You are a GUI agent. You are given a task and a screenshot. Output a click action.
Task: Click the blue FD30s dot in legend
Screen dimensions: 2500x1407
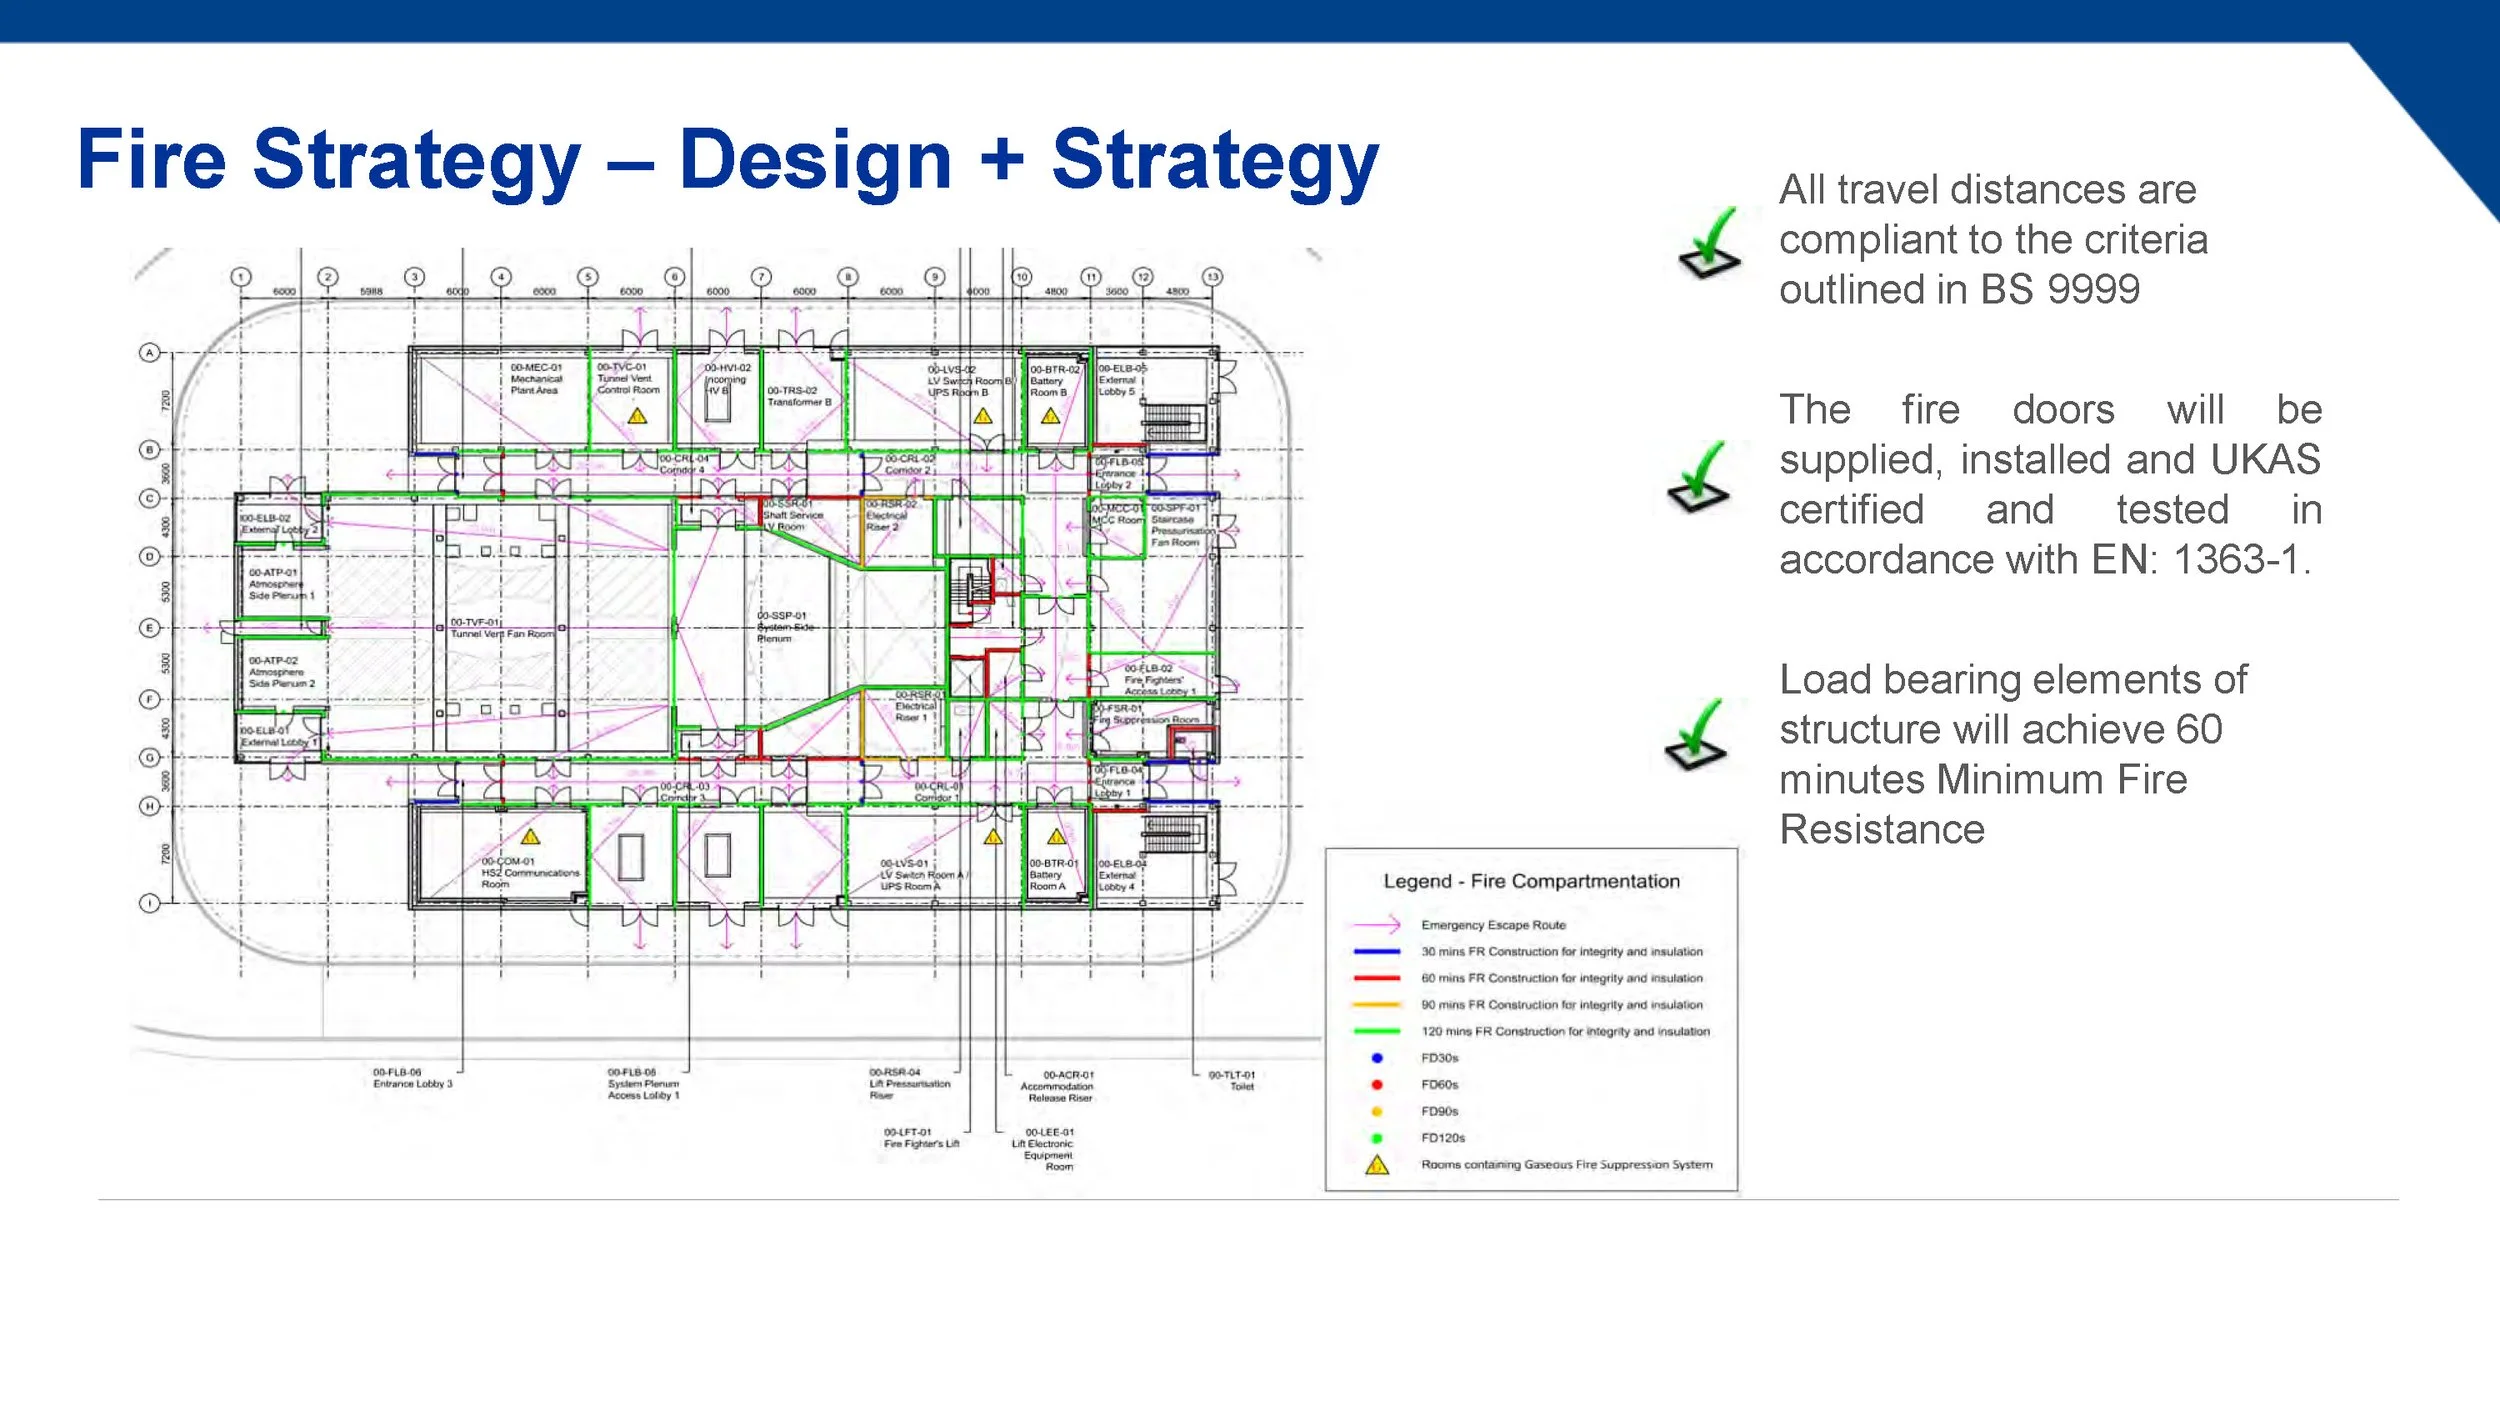pyautogui.click(x=1377, y=1058)
